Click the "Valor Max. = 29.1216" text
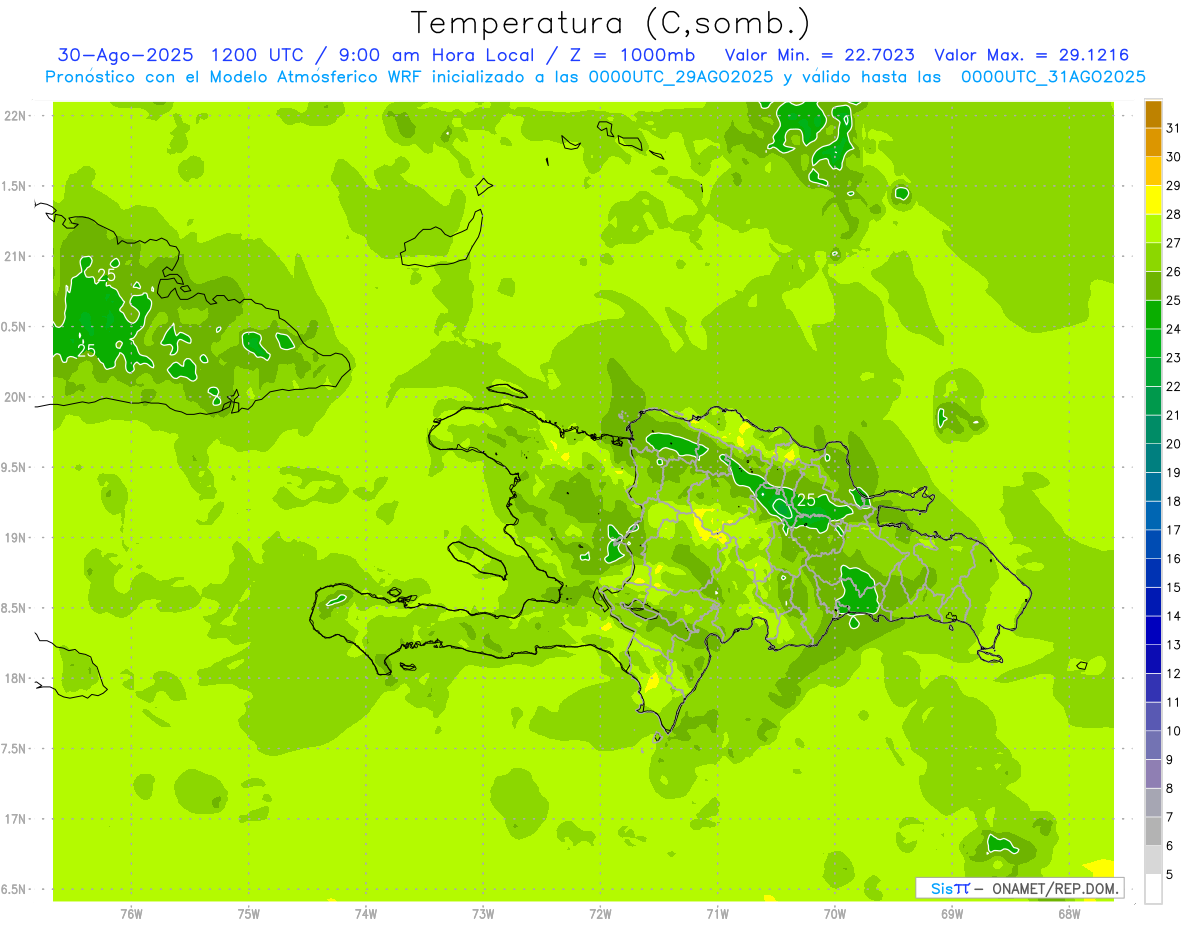The height and width of the screenshot is (927, 1200). (1033, 55)
